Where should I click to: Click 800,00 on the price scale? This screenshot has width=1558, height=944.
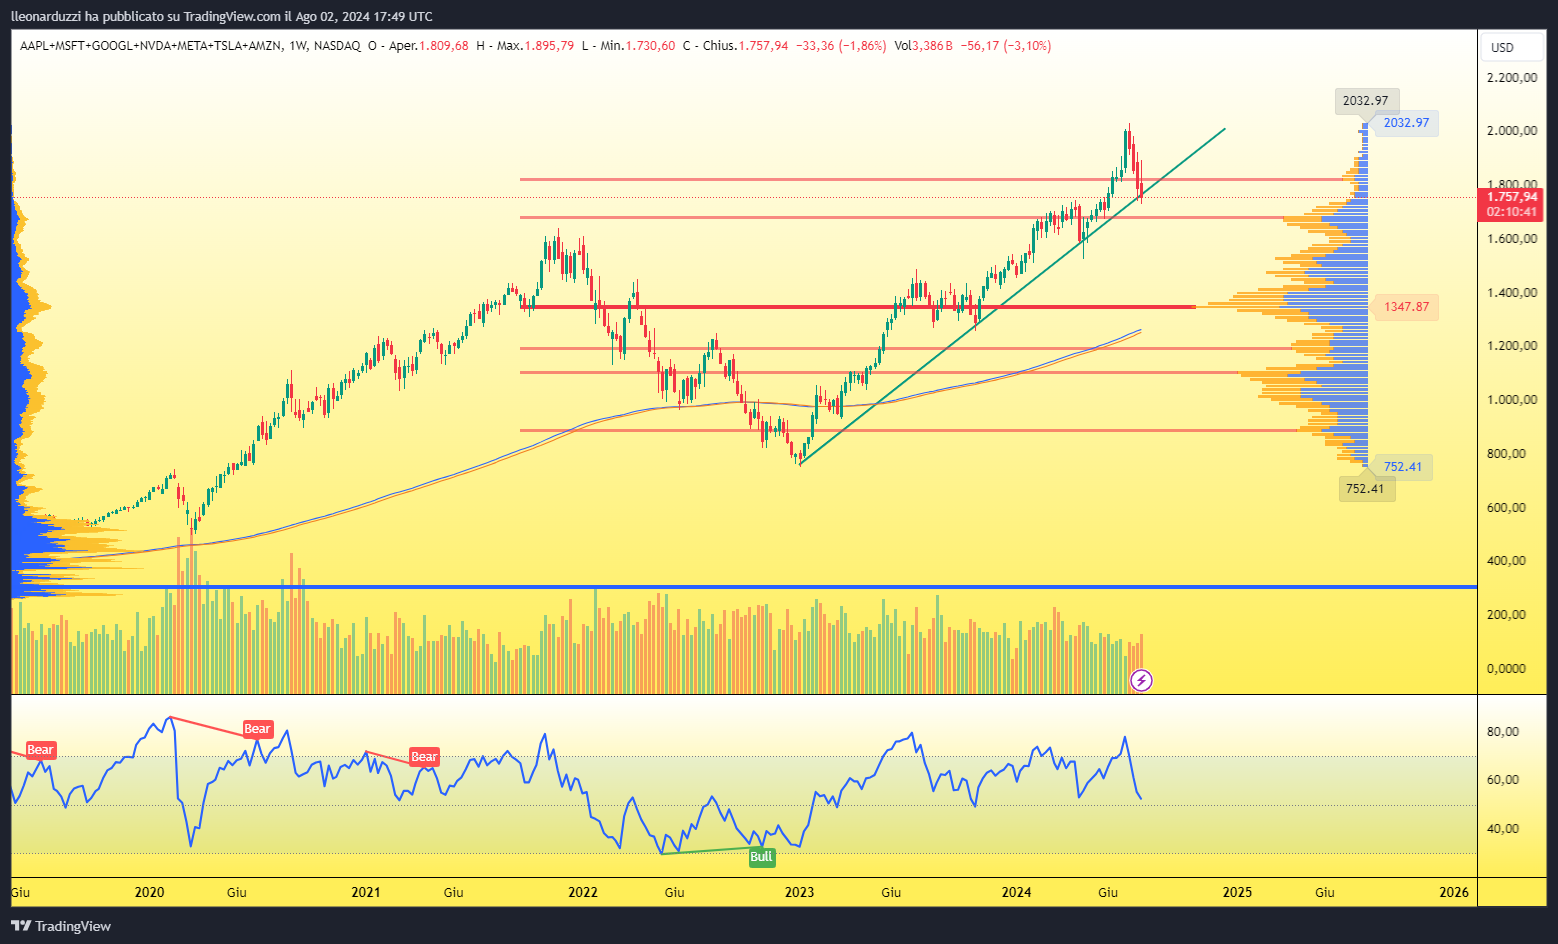coord(1507,454)
